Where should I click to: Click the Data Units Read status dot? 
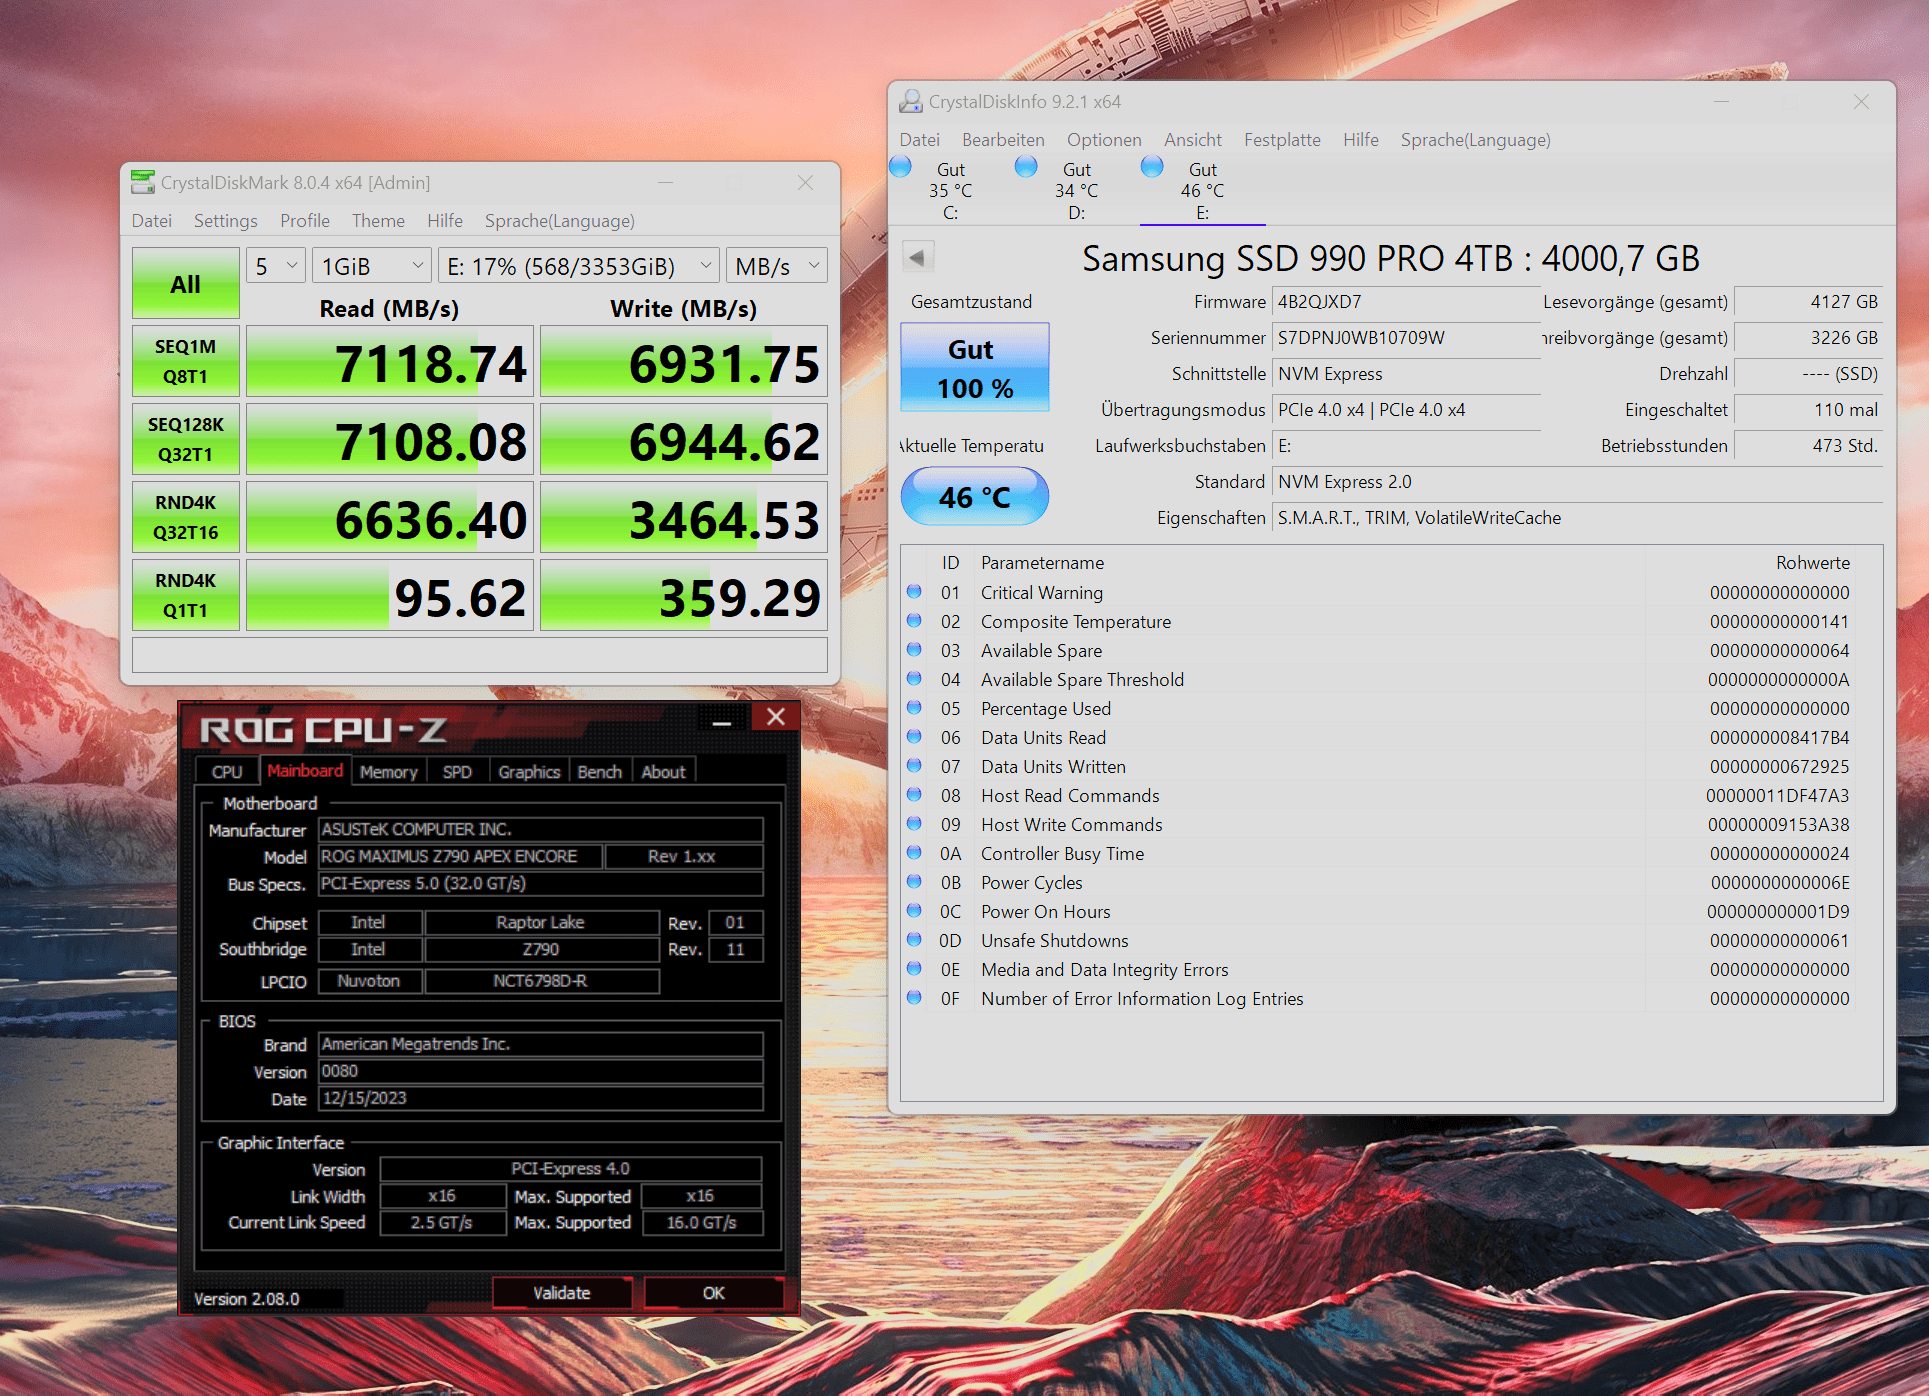tap(914, 736)
